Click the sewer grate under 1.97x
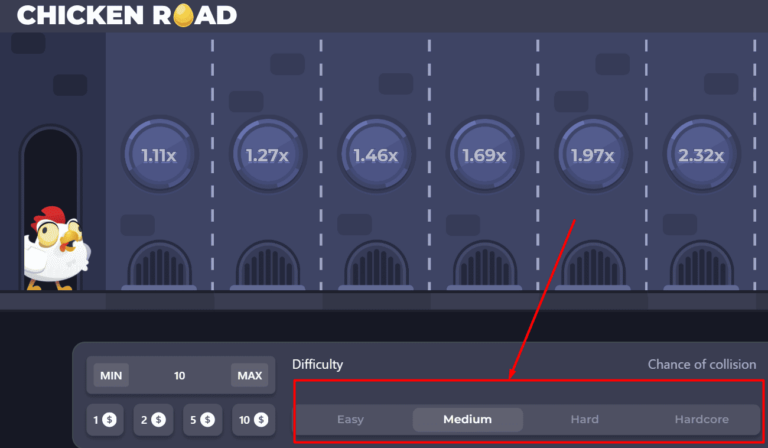Screen dimensions: 768x448 pos(593,265)
